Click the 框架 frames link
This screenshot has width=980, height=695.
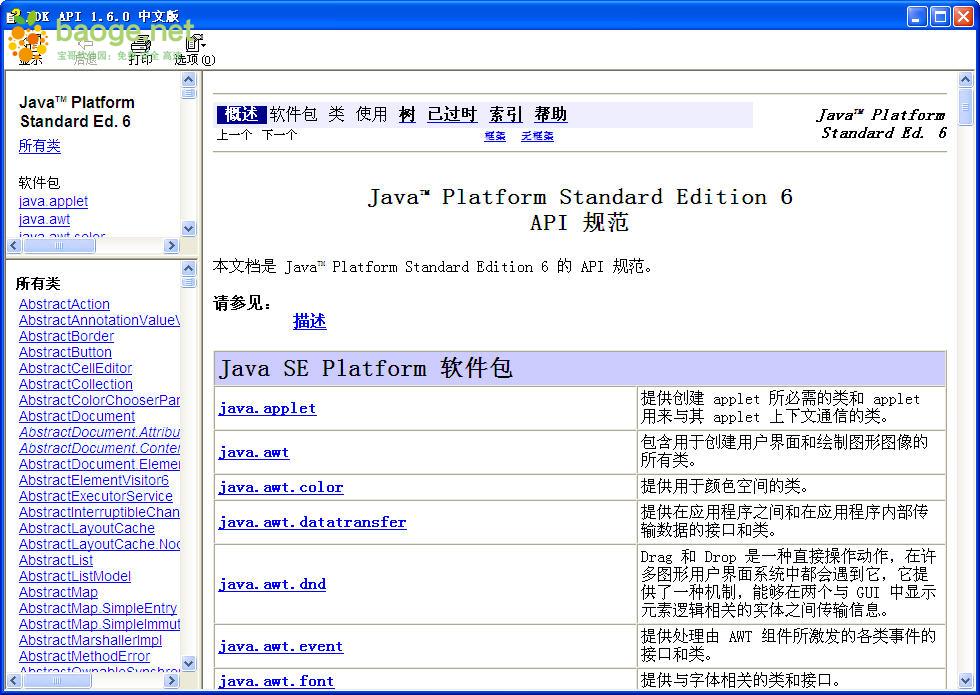click(x=494, y=136)
